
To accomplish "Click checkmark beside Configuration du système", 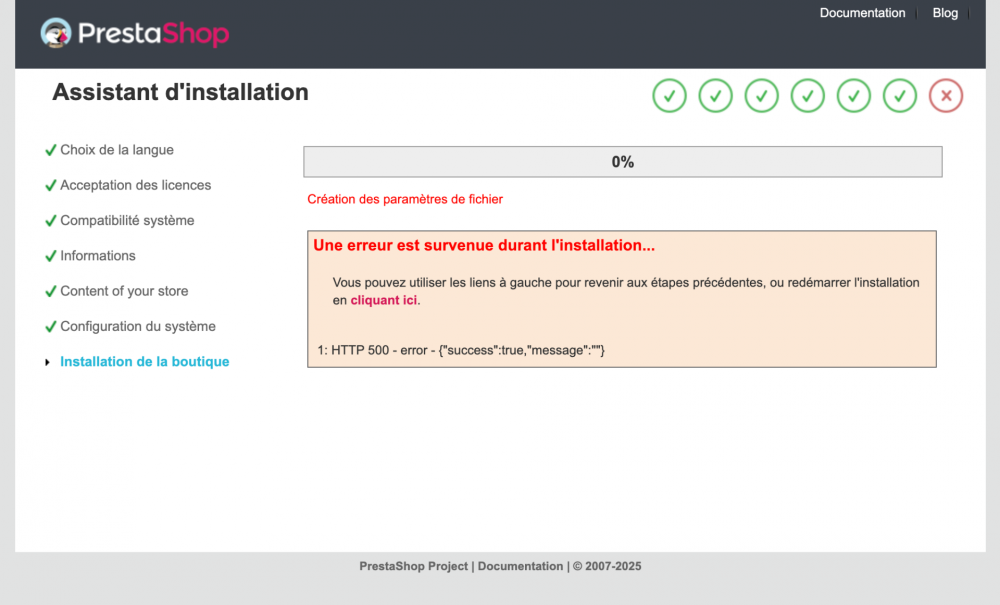I will (x=50, y=327).
